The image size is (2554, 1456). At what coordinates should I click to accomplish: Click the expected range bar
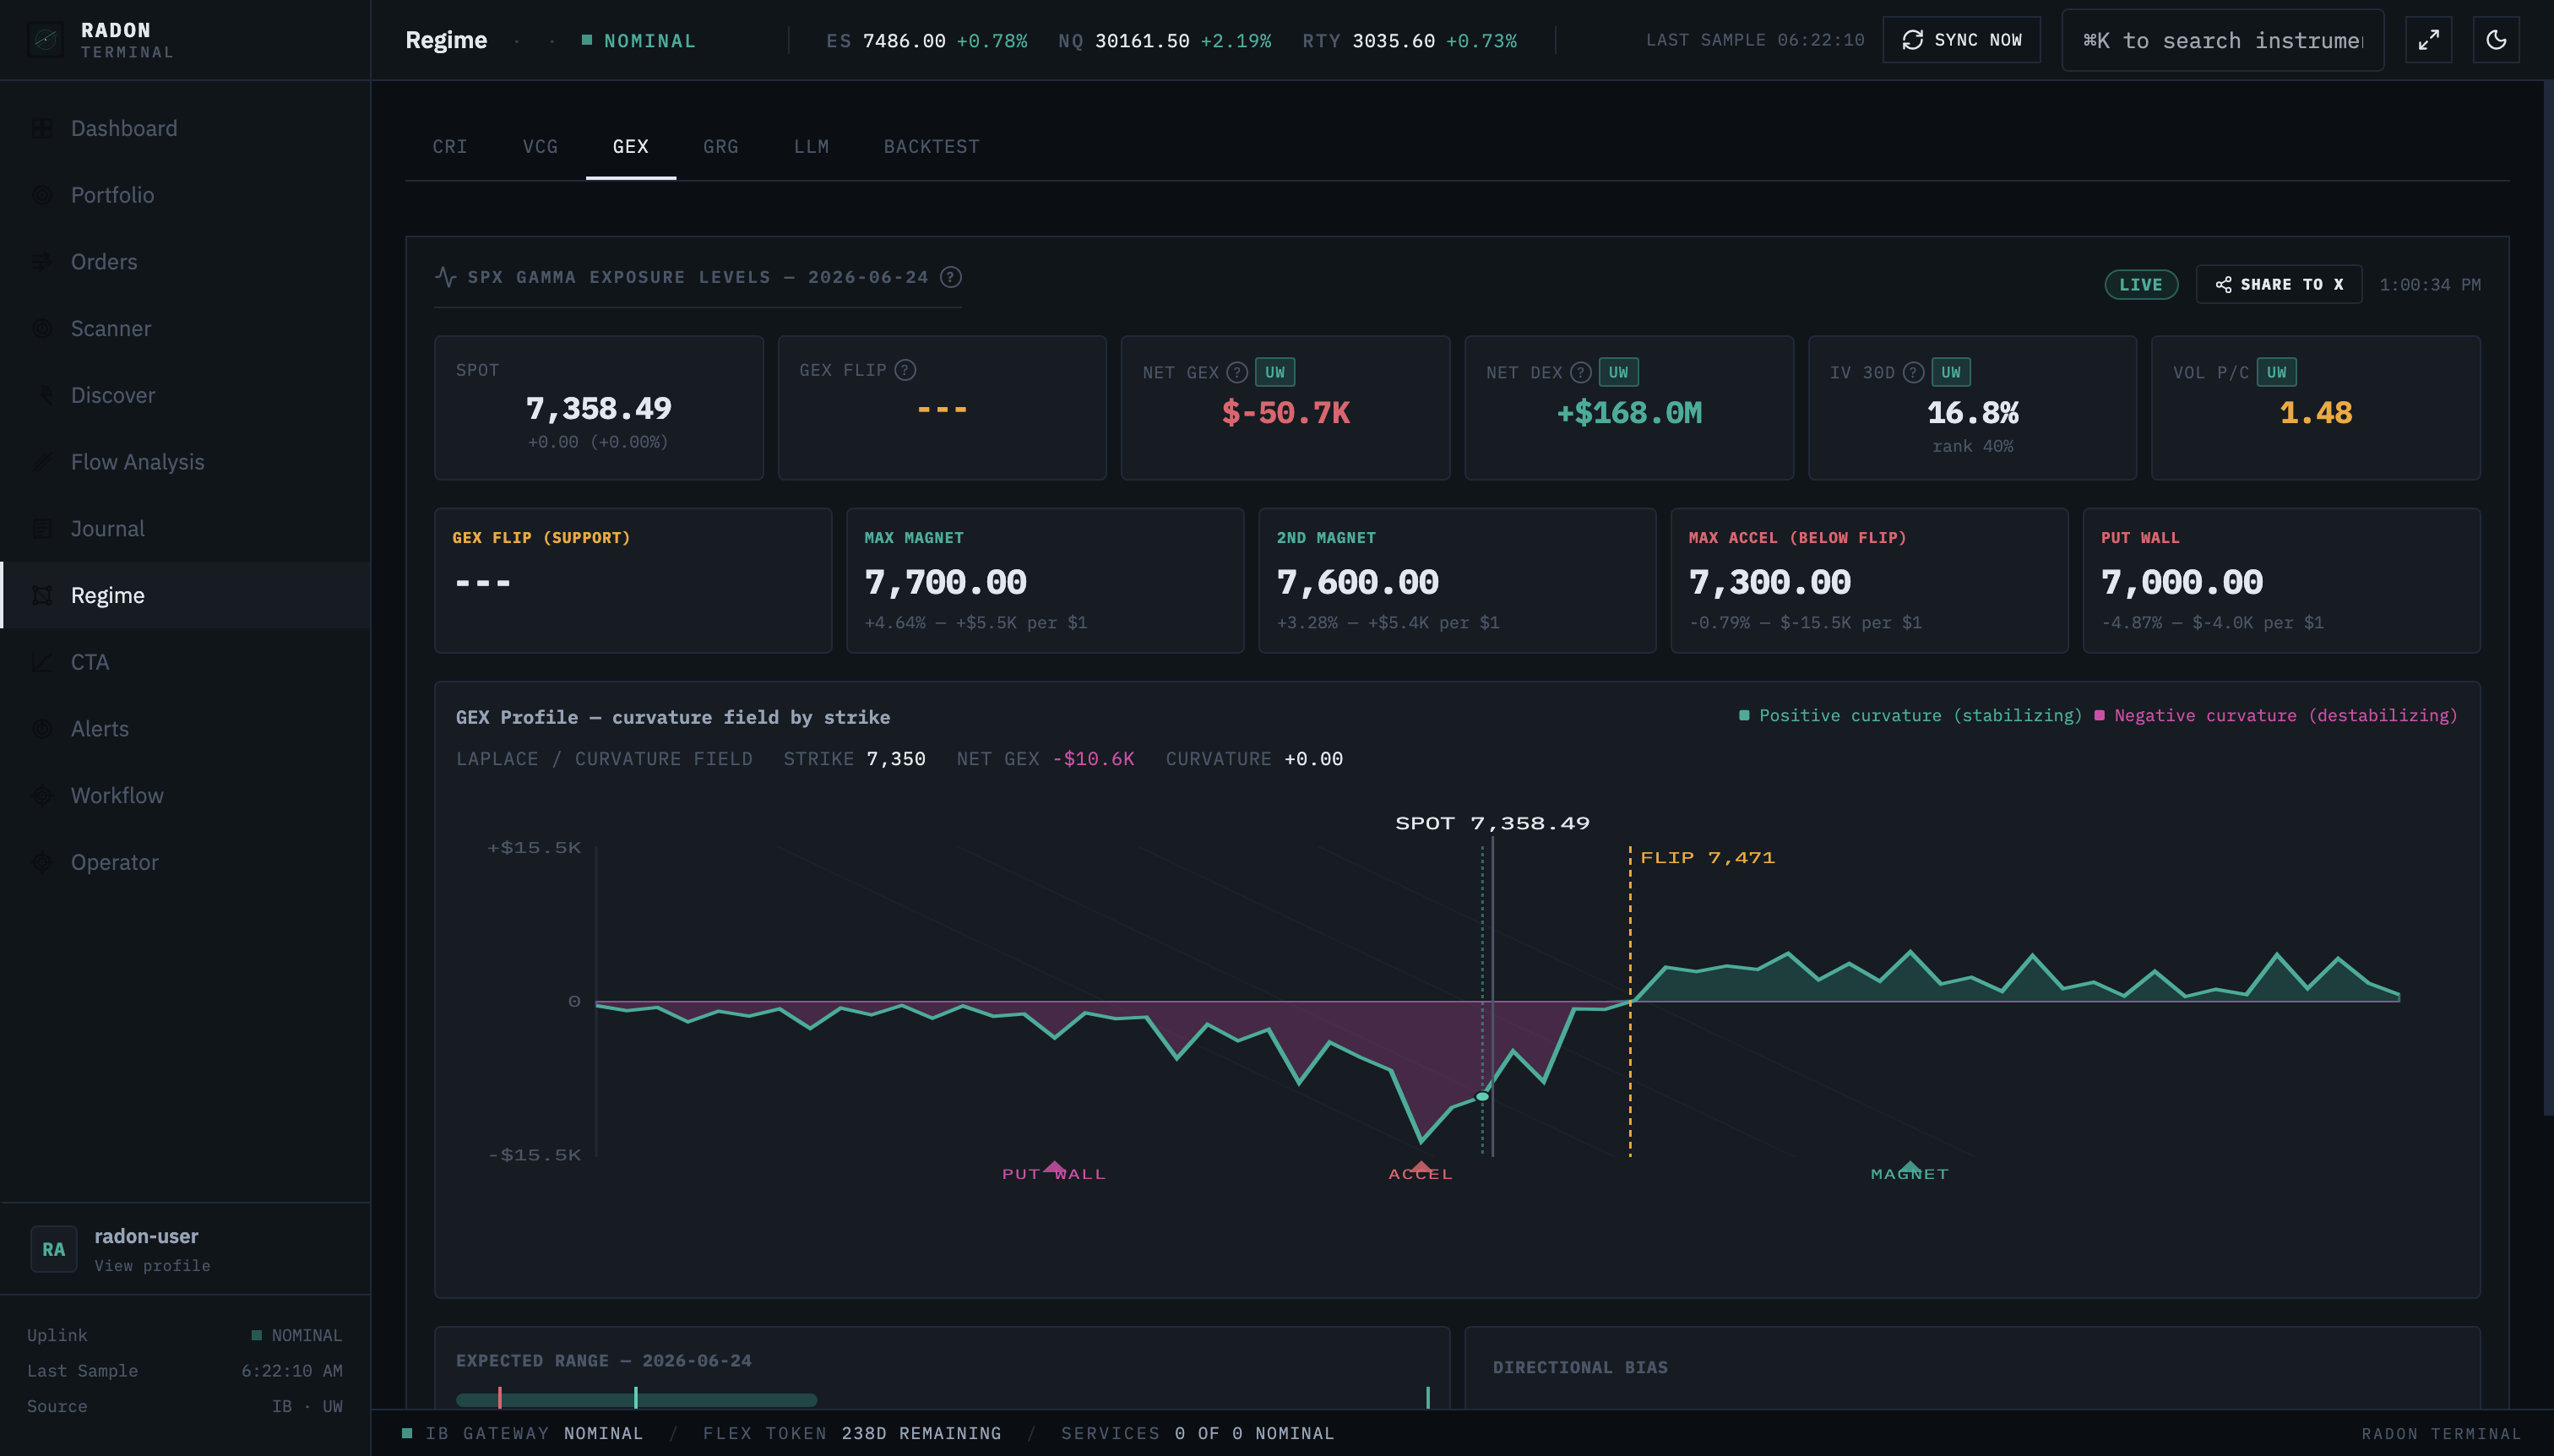[x=636, y=1399]
